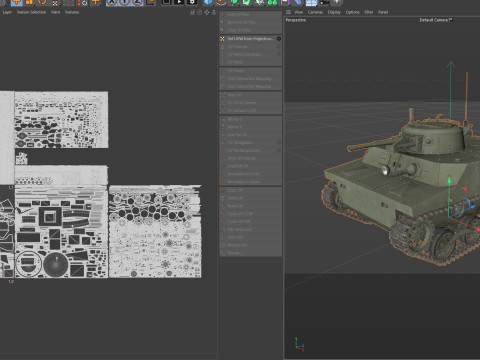This screenshot has height=360, width=480.
Task: Choose Unstitch UV command
Action: point(250,166)
